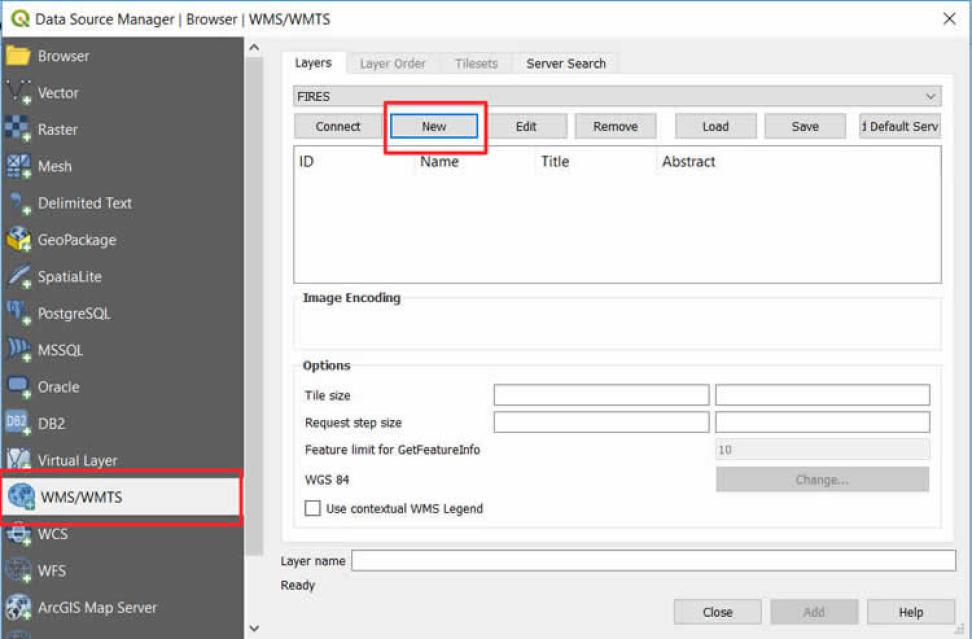Image resolution: width=972 pixels, height=639 pixels.
Task: Select the Raster layer icon
Action: [x=17, y=129]
